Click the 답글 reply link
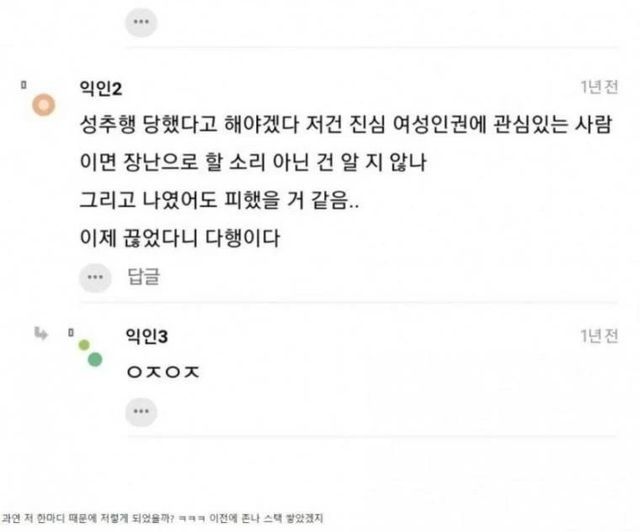This screenshot has width=640, height=532. pos(144,276)
